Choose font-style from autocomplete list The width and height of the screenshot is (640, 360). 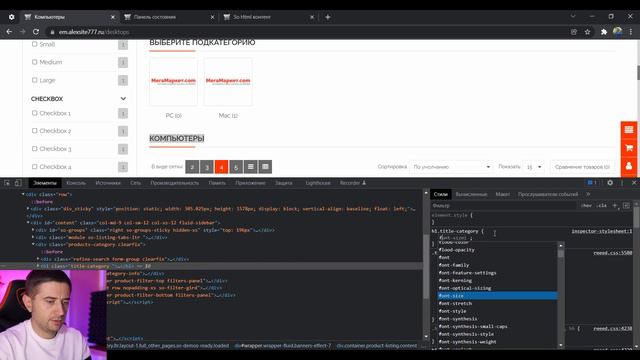click(x=497, y=311)
